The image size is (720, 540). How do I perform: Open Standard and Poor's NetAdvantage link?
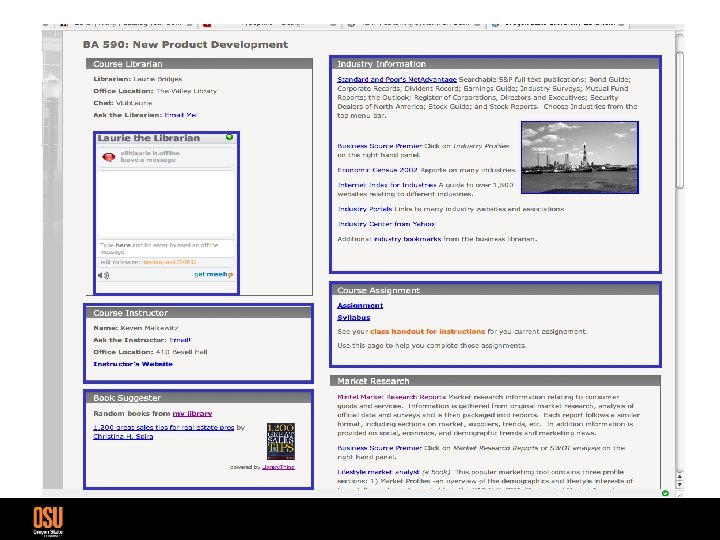[x=397, y=79]
